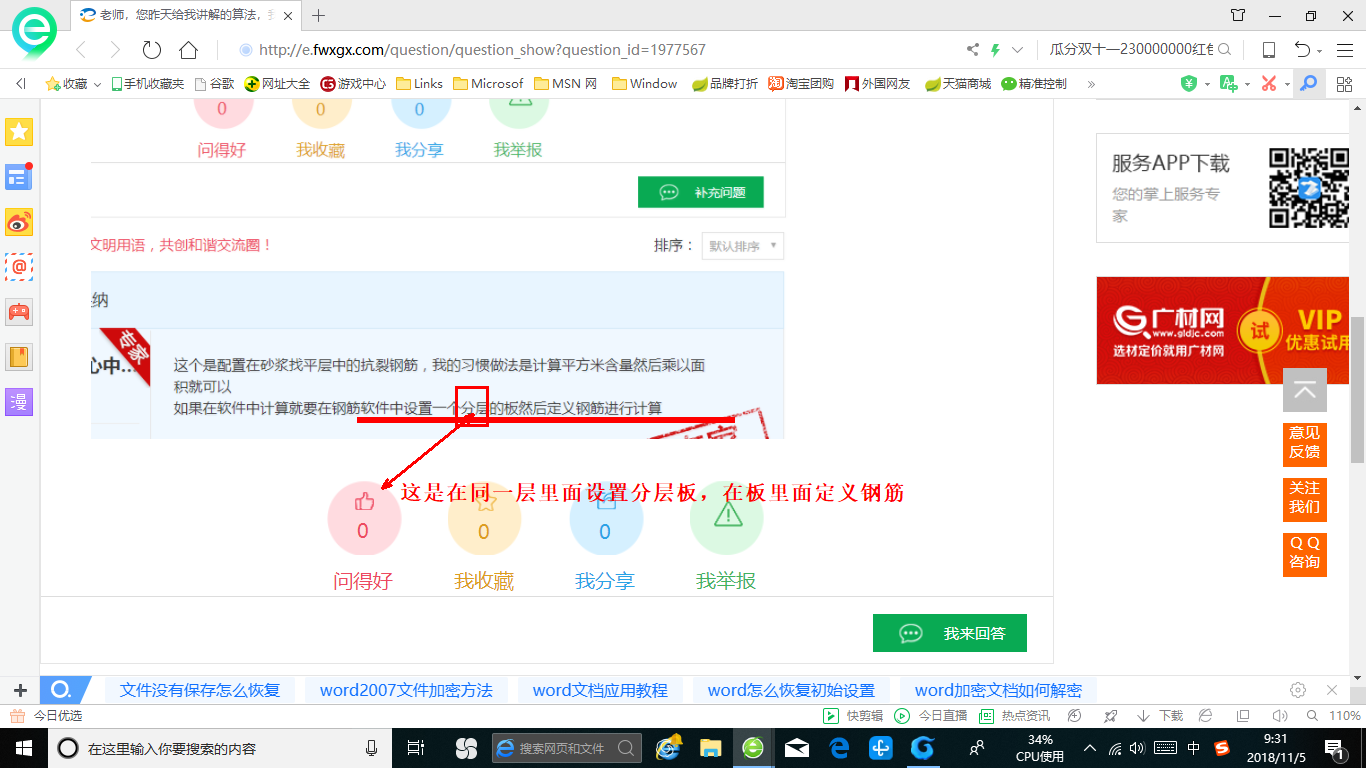1366x768 pixels.
Task: Open the word2007文件加密方法 suggestion link
Action: tap(406, 690)
